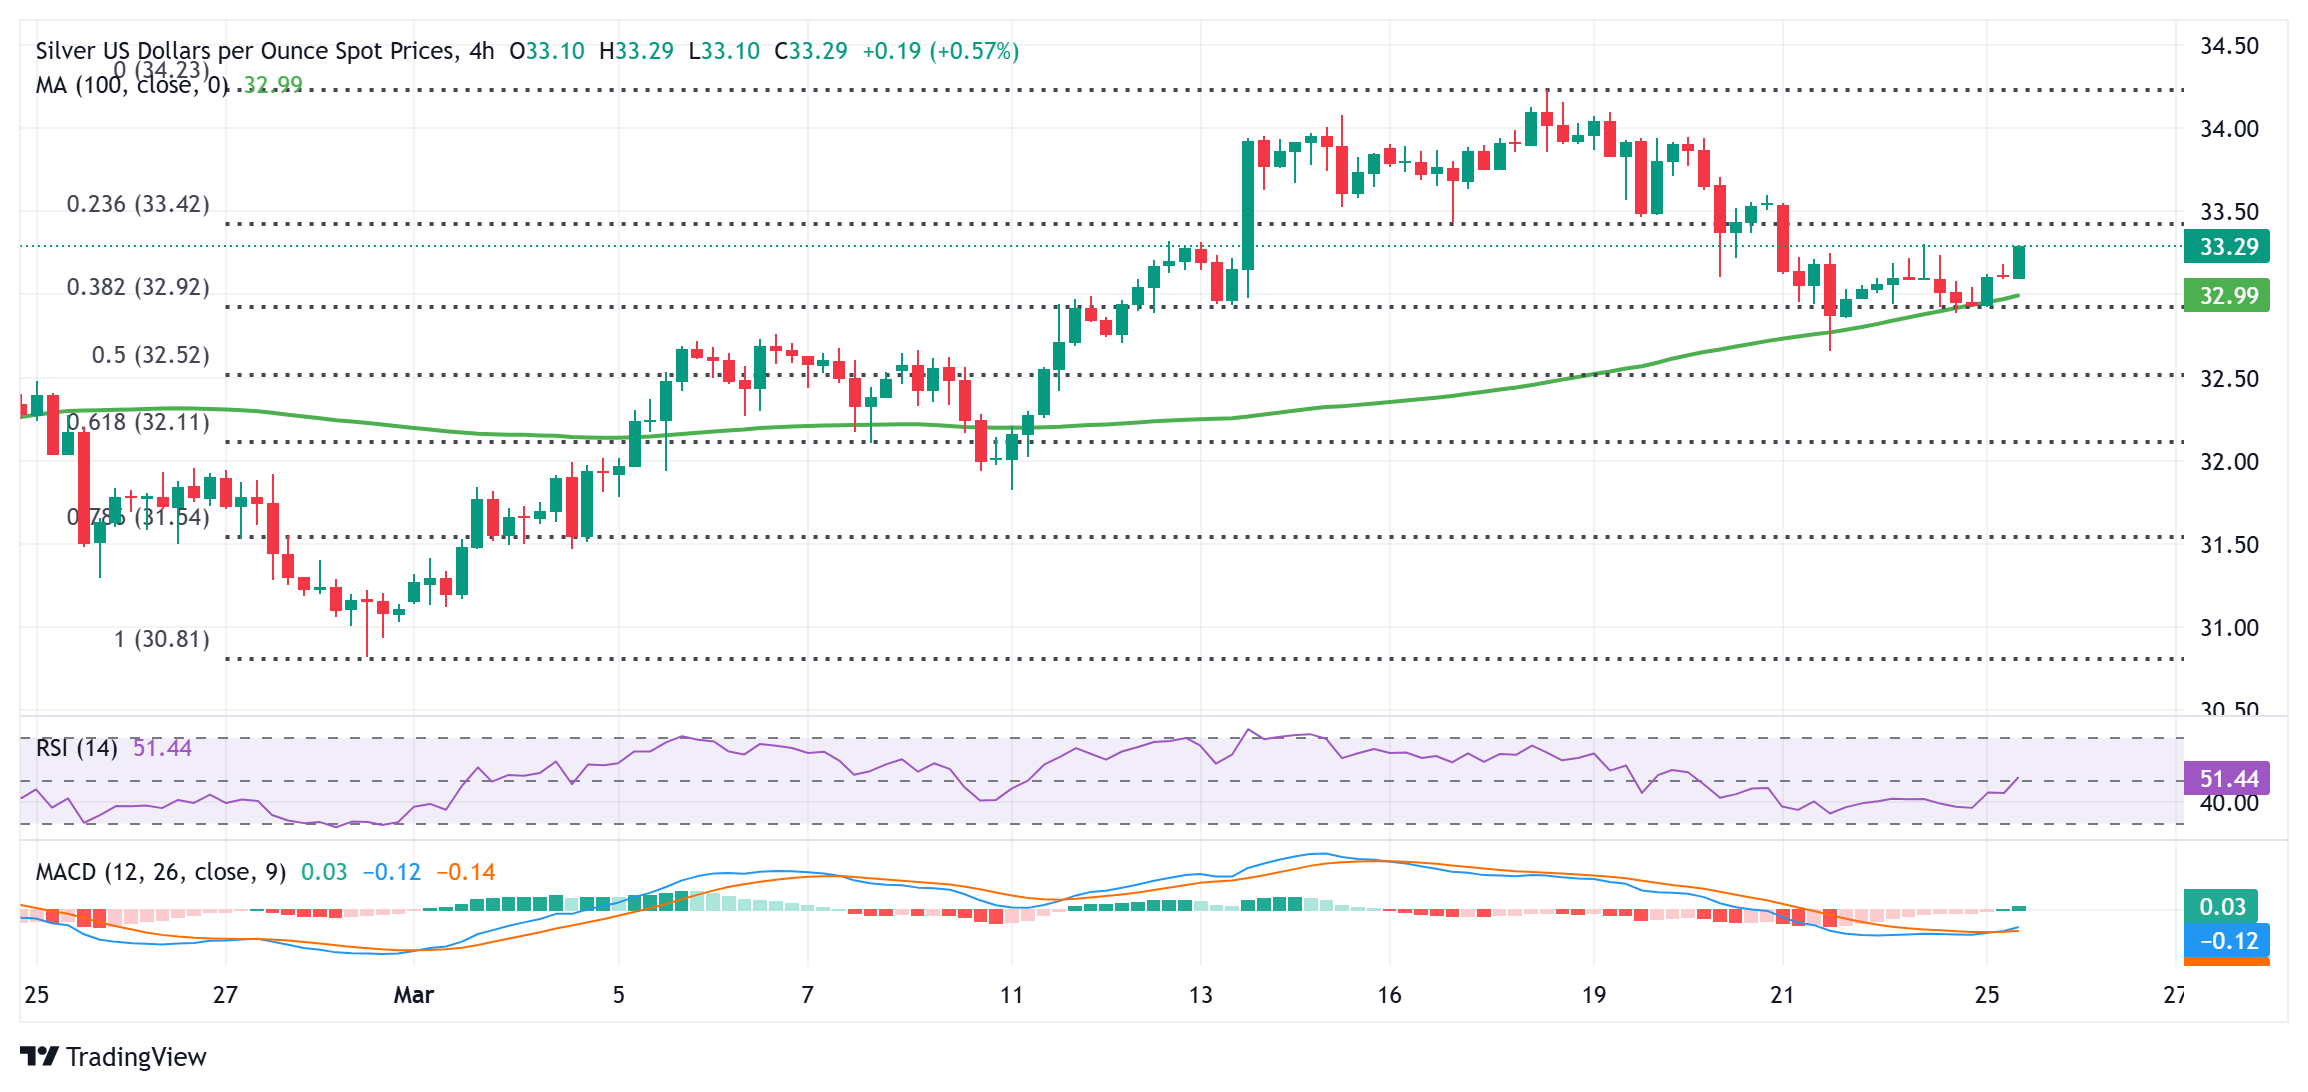The image size is (2308, 1092).
Task: Click the 34.00 price axis label
Action: click(x=2228, y=129)
